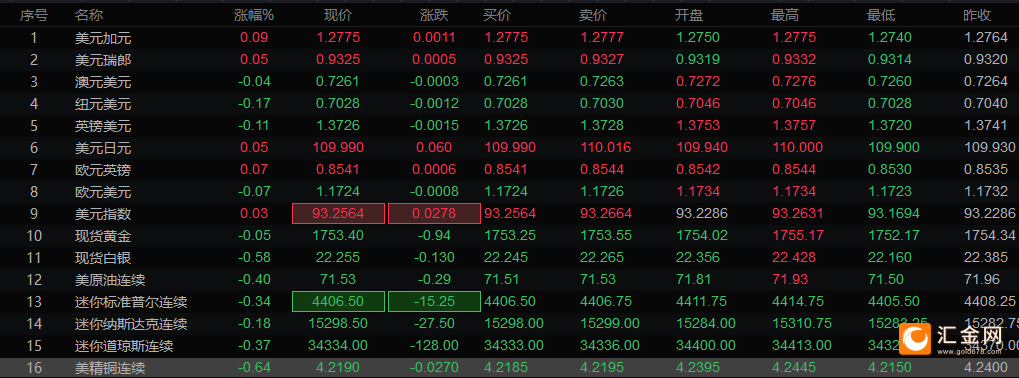Select the 美精铜连续 row
This screenshot has width=1019, height=378.
[510, 368]
